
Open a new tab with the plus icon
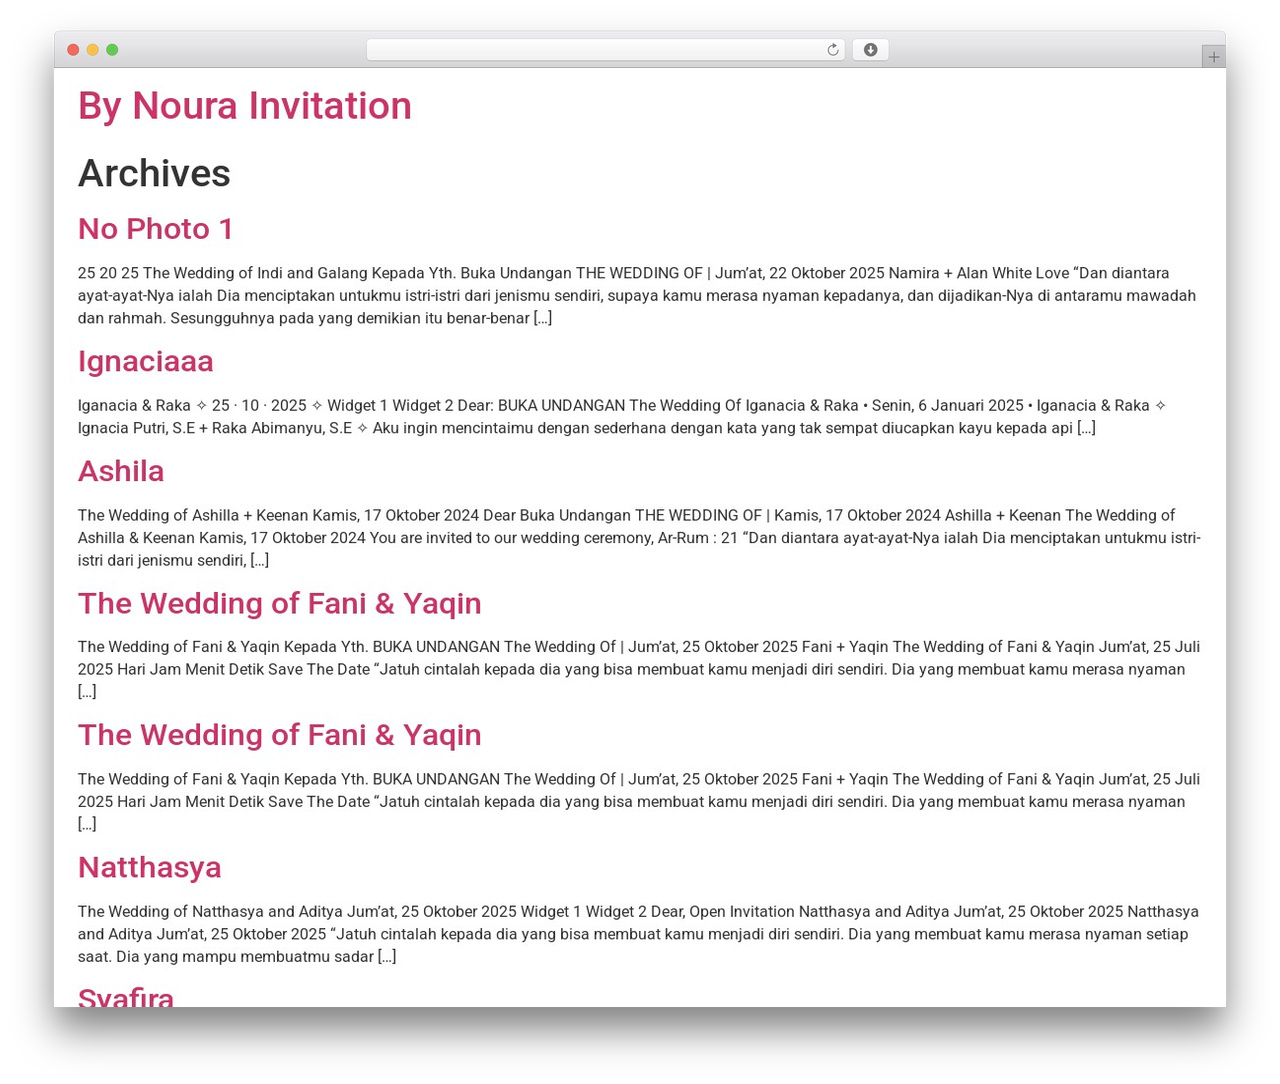1213,57
